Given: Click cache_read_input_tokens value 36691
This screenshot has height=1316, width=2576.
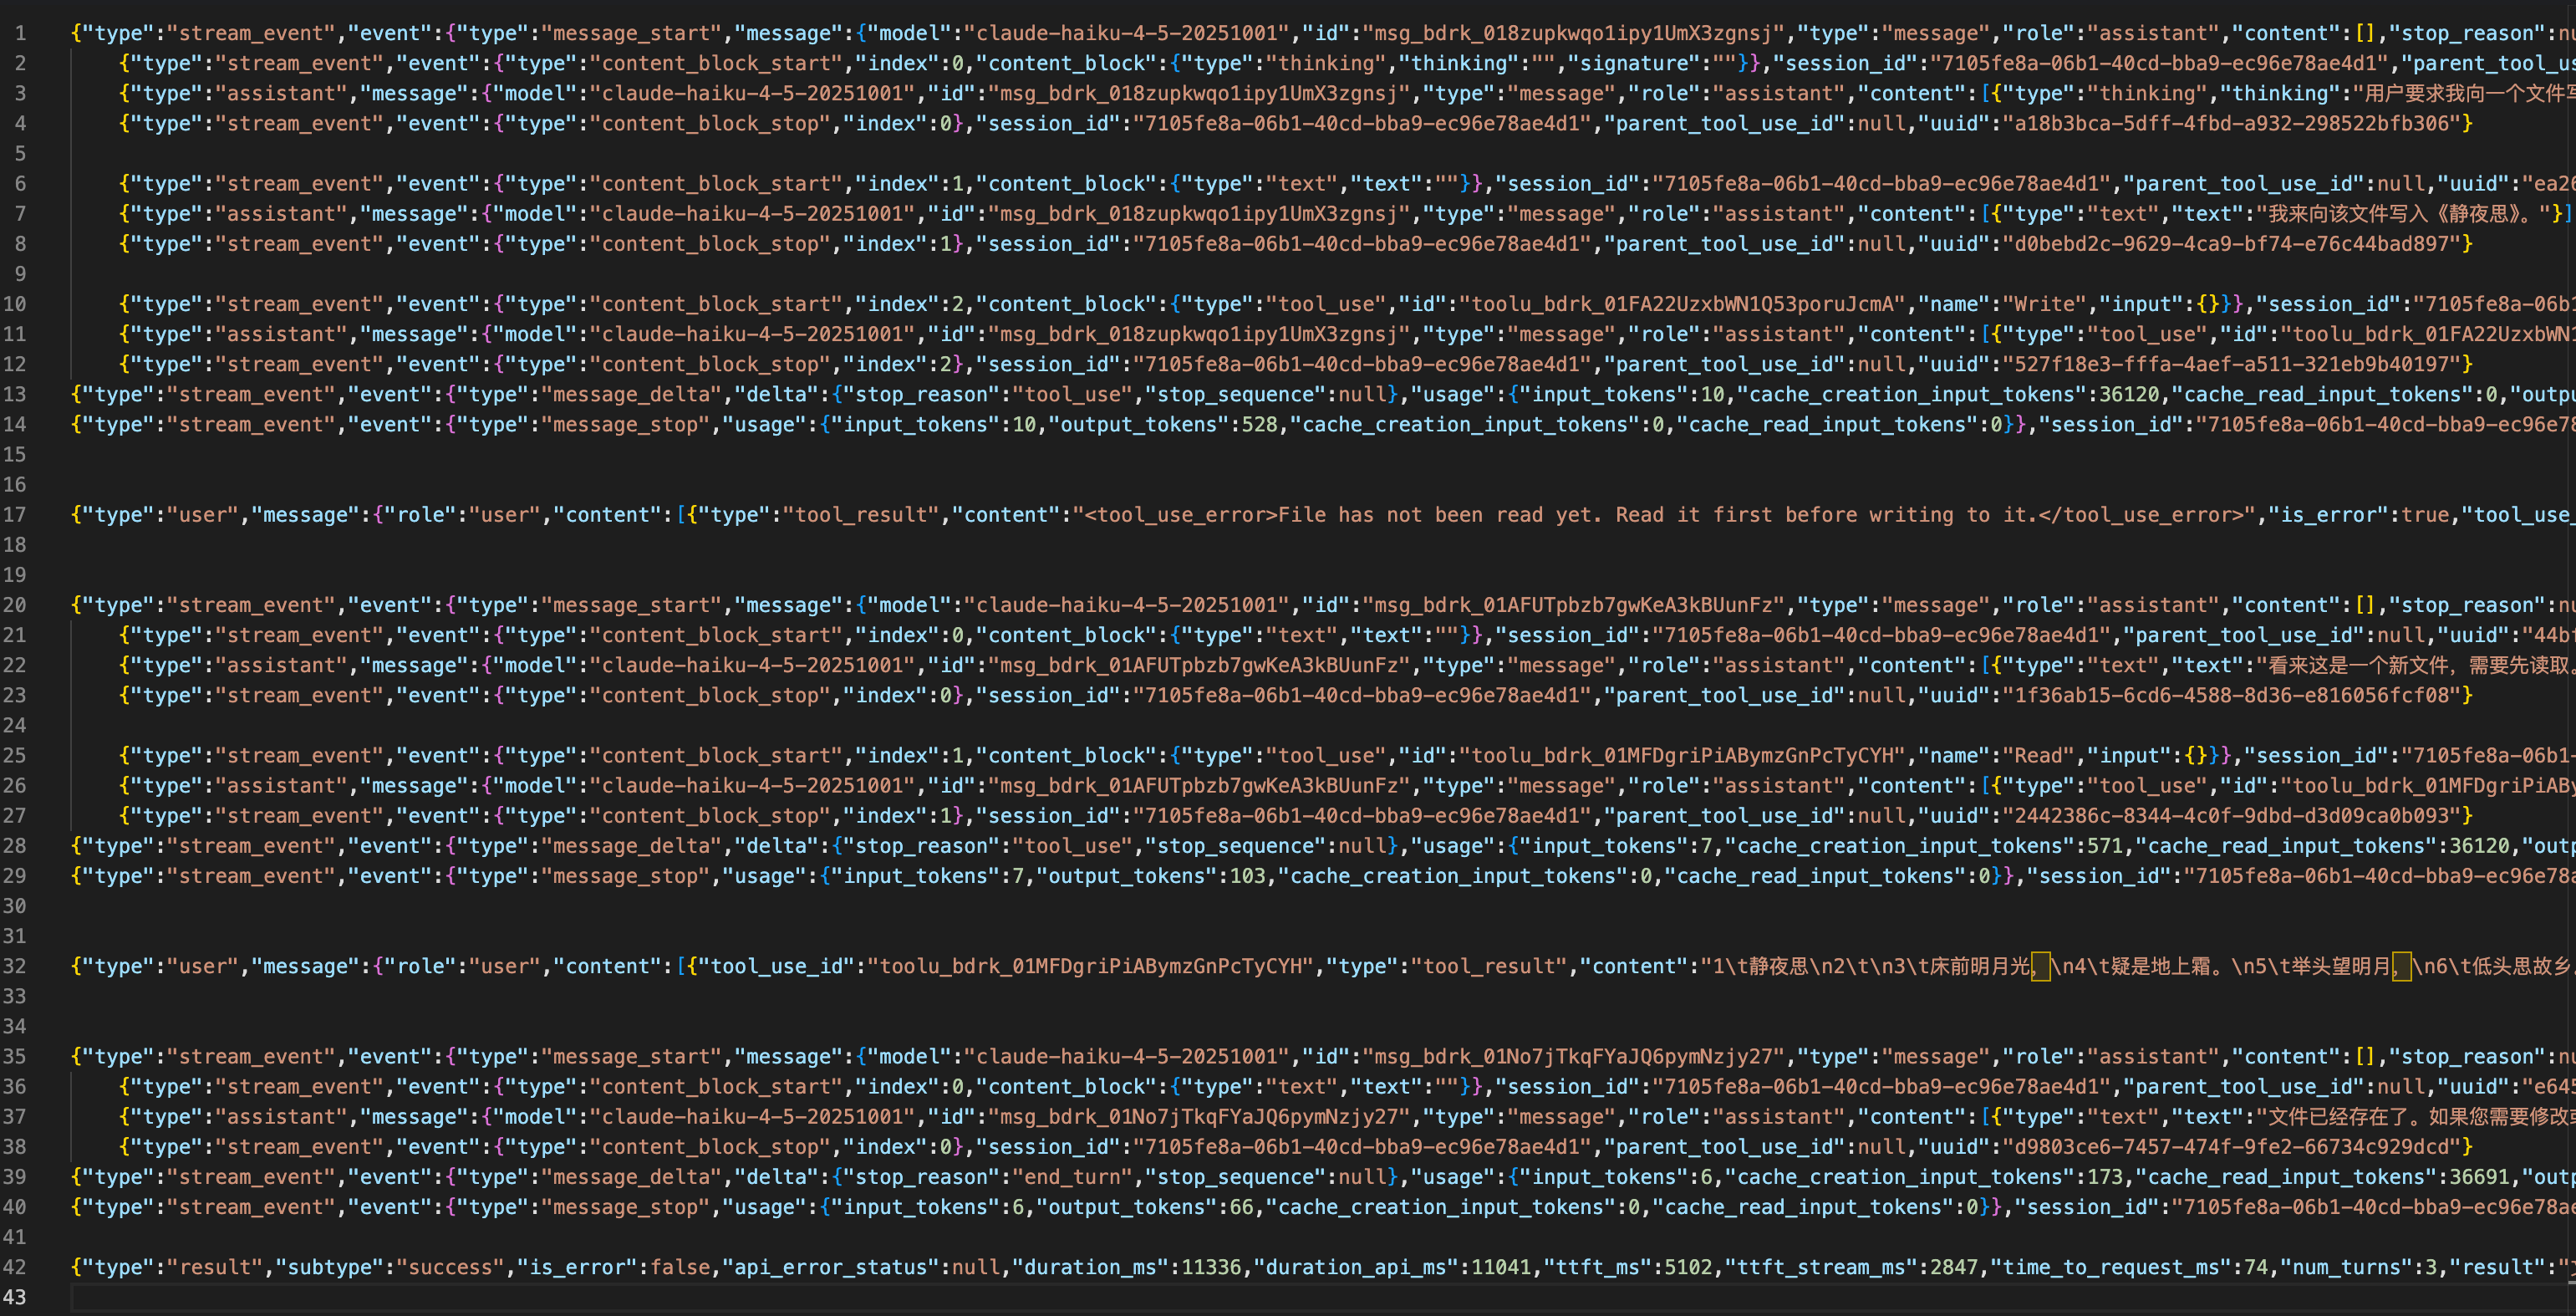Looking at the screenshot, I should tap(2479, 1177).
